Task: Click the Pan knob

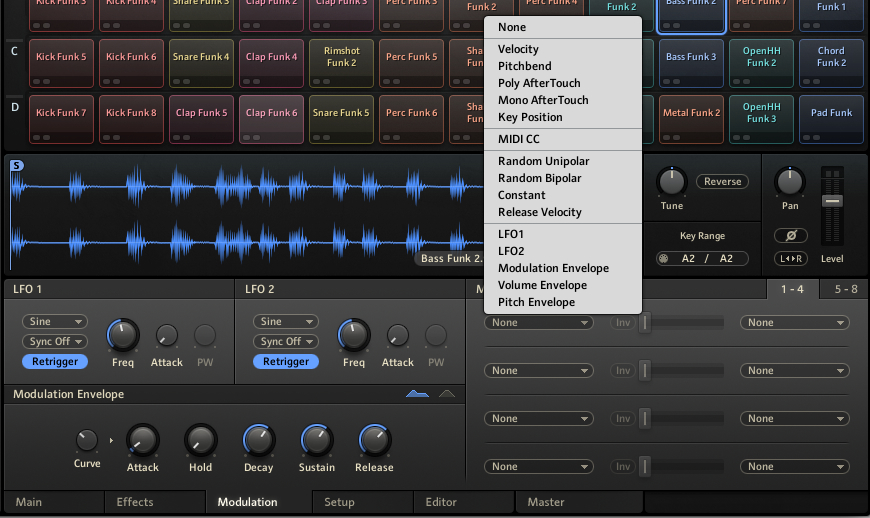Action: [790, 182]
